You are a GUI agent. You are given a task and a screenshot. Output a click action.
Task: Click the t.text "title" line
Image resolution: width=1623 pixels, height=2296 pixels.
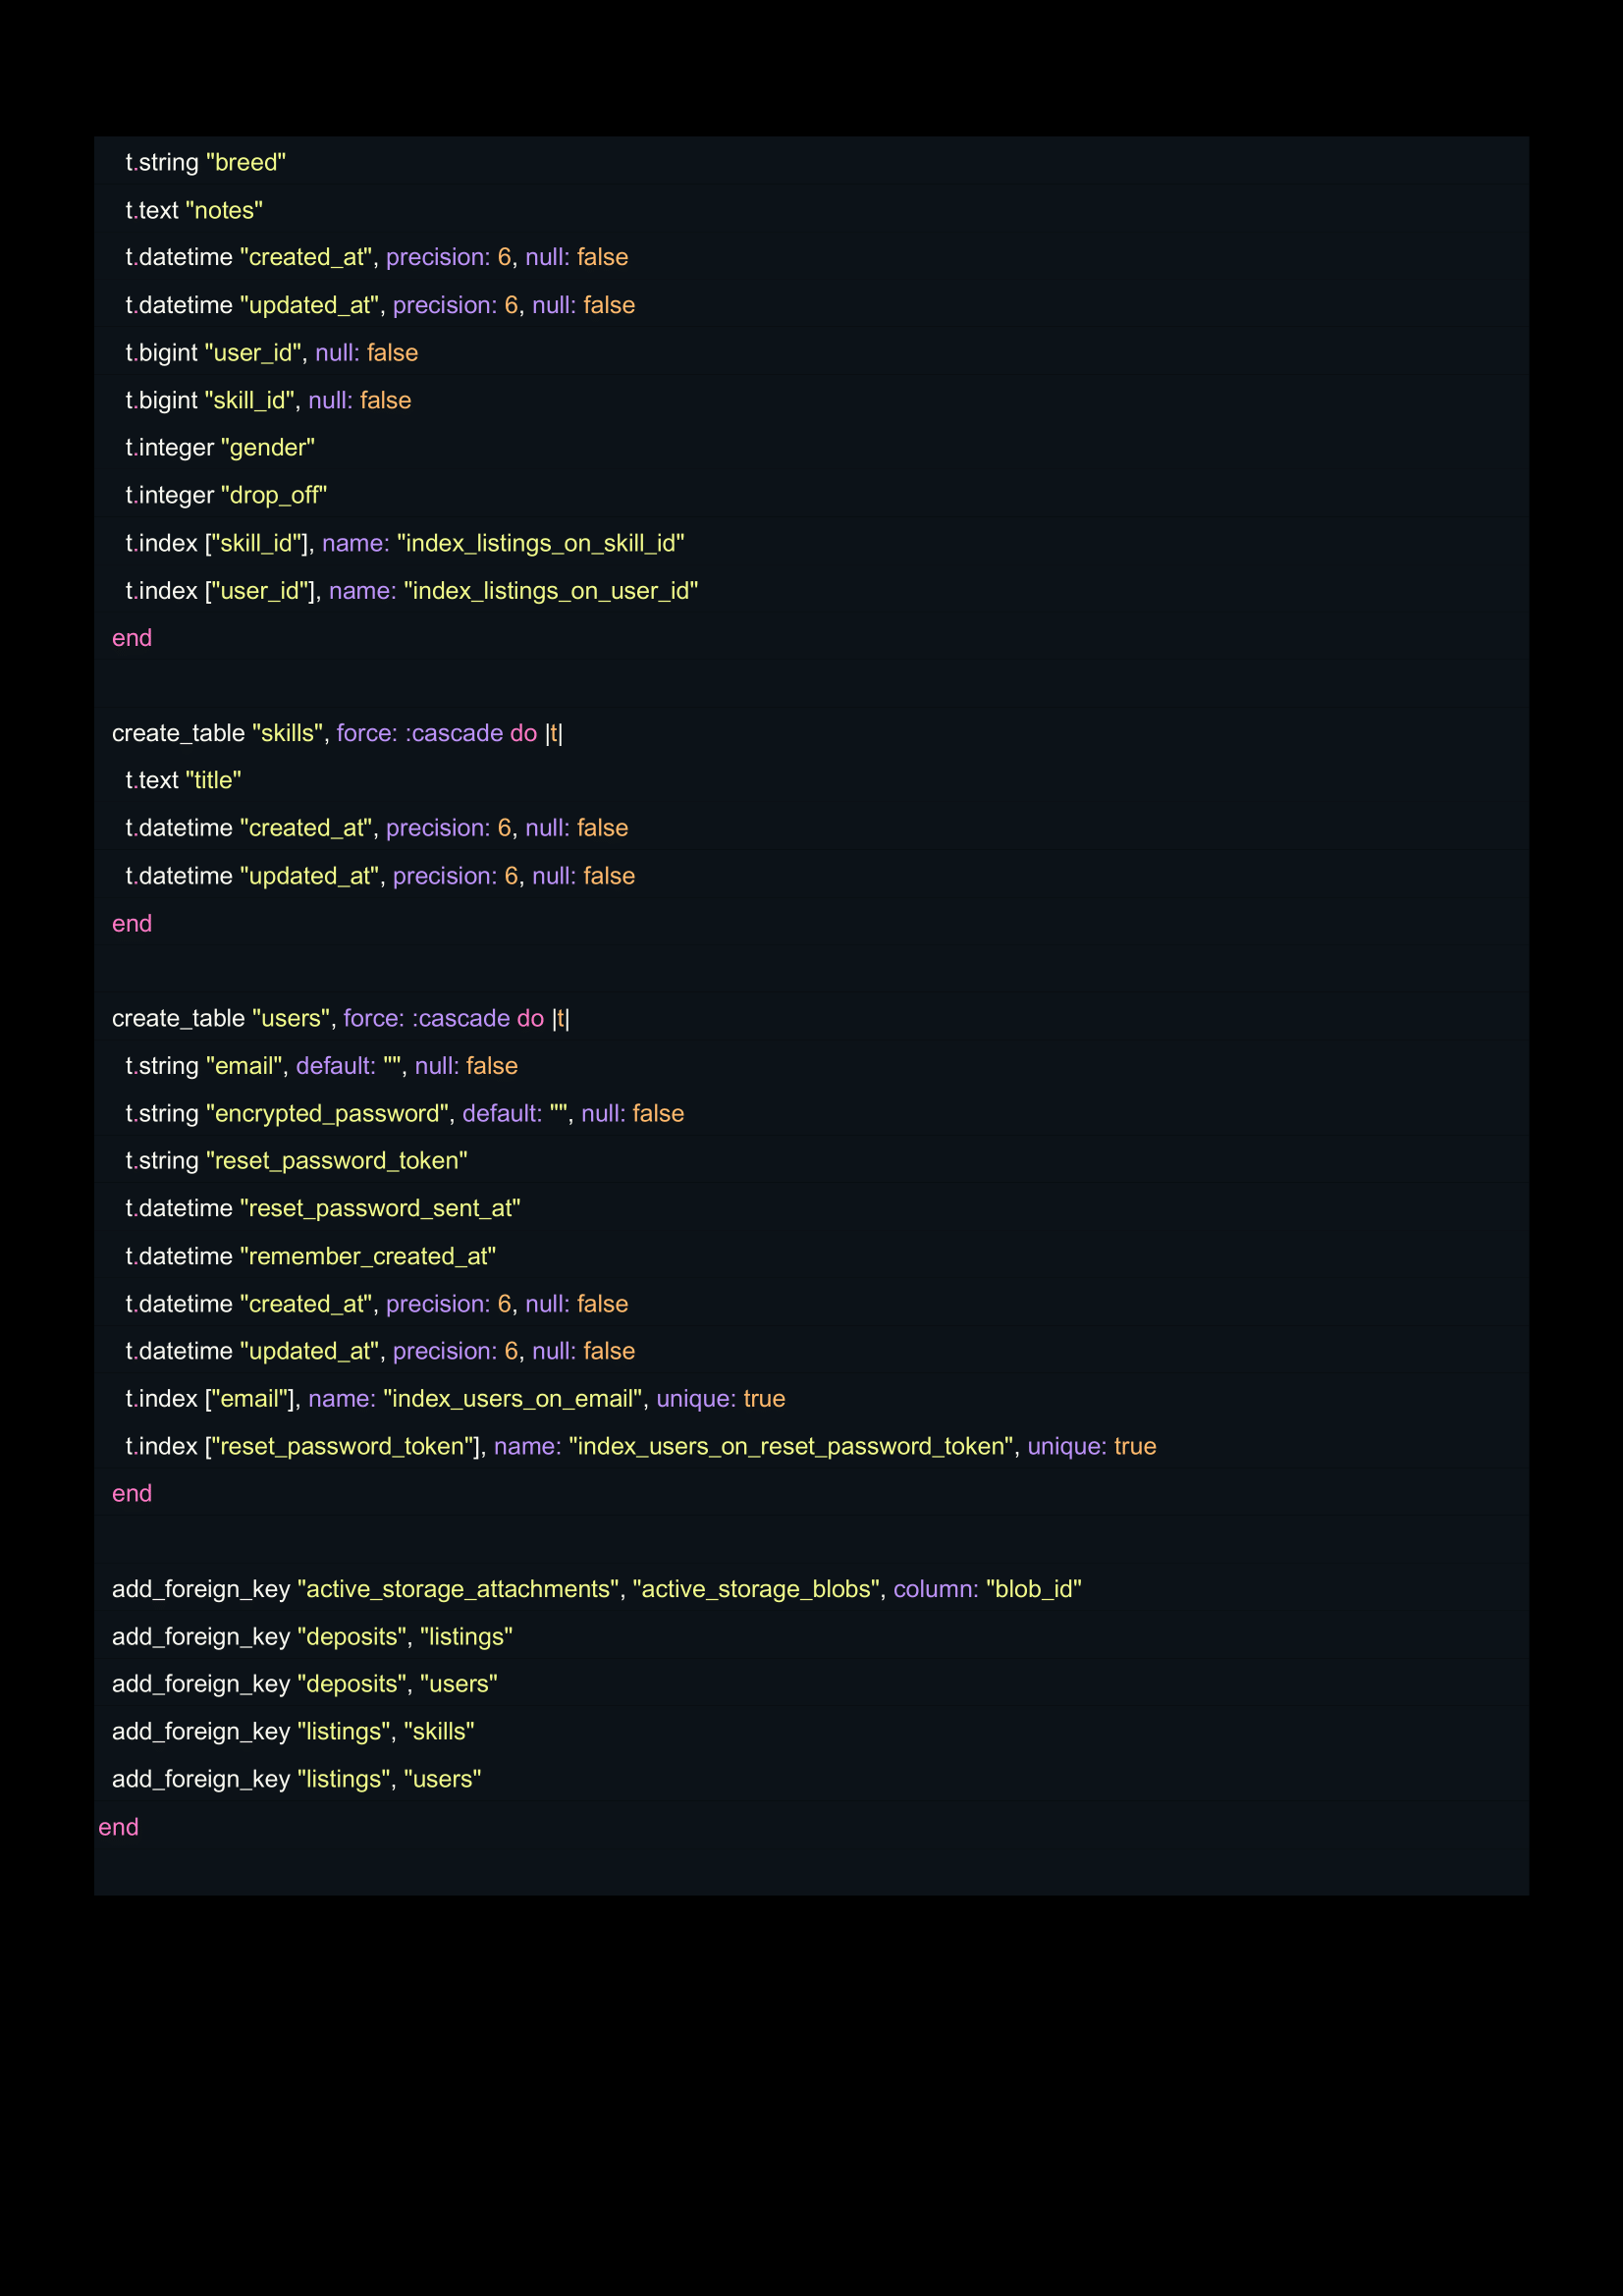click(183, 781)
